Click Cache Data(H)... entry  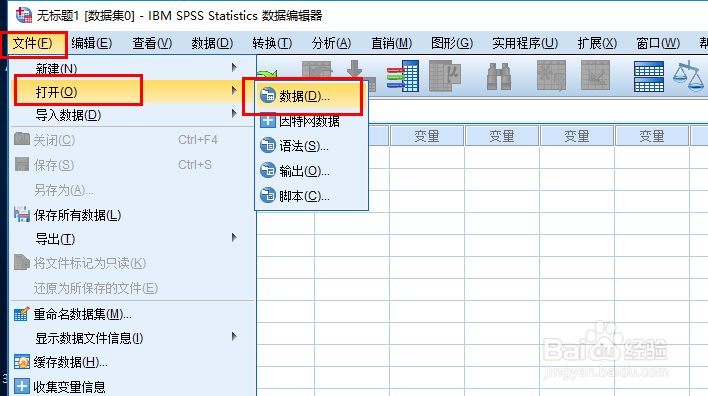click(x=133, y=362)
